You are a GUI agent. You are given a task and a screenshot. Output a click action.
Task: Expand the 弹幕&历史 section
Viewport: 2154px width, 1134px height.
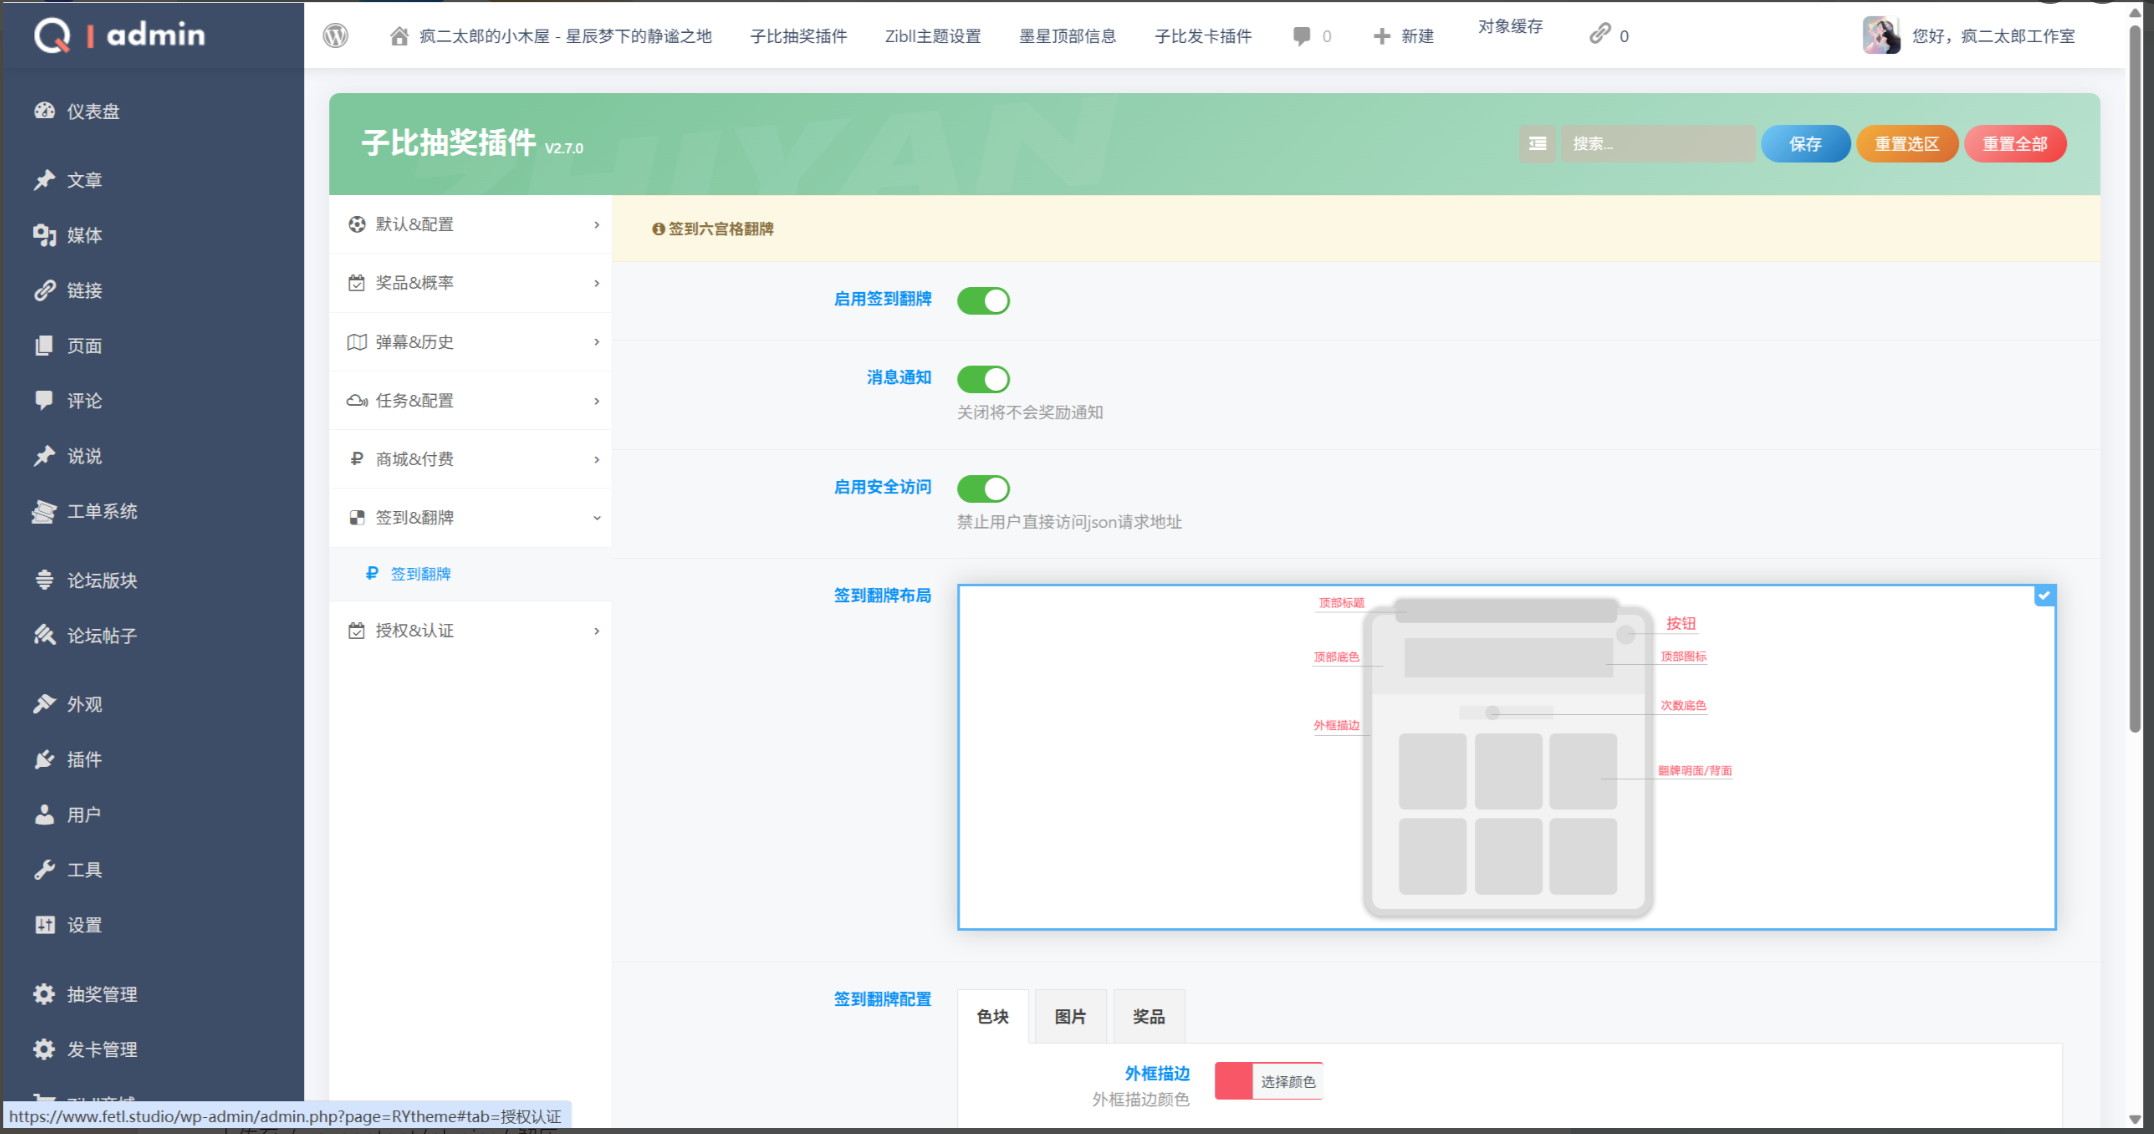(471, 342)
